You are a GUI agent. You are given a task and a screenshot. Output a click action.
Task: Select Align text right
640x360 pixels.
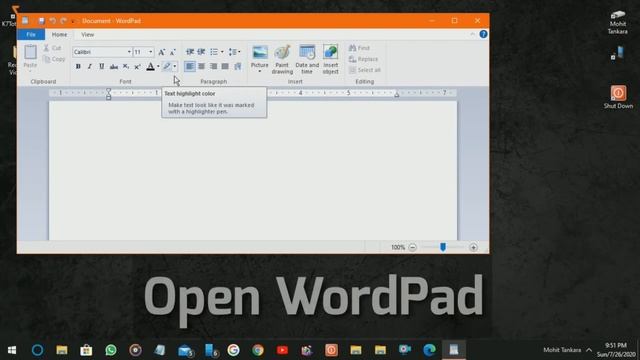[x=213, y=66]
